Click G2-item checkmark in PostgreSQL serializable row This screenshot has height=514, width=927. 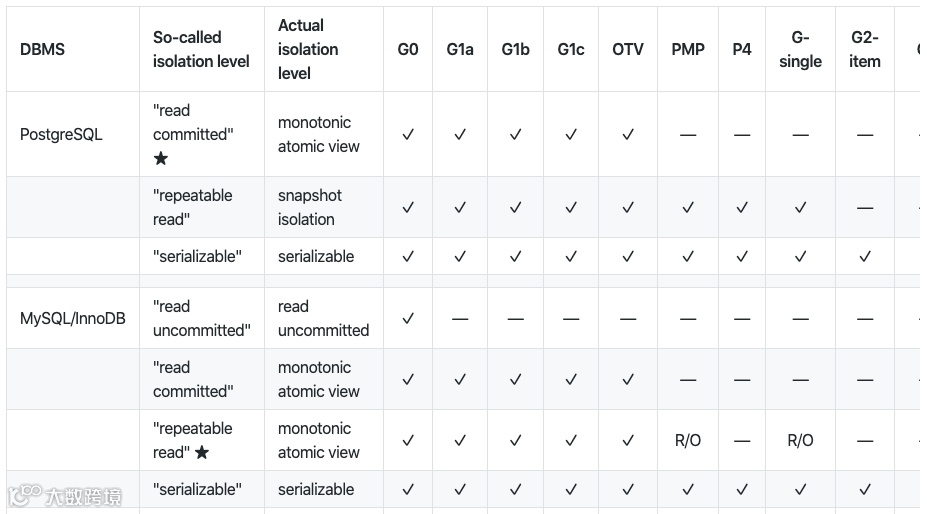click(865, 256)
